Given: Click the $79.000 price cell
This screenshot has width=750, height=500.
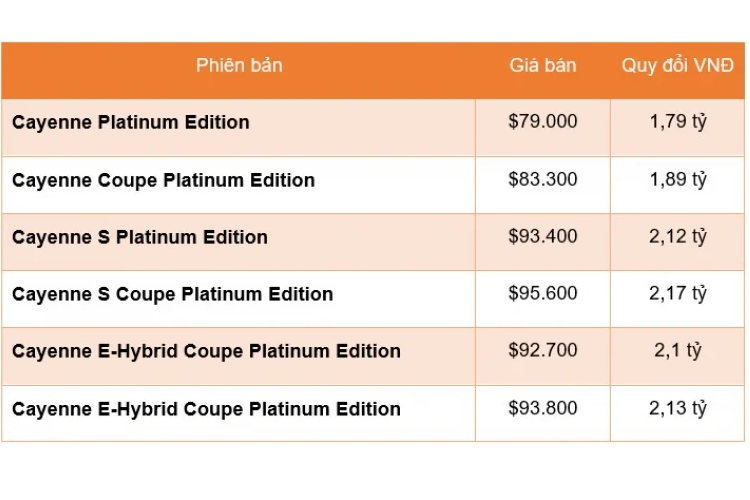Looking at the screenshot, I should coord(543,122).
